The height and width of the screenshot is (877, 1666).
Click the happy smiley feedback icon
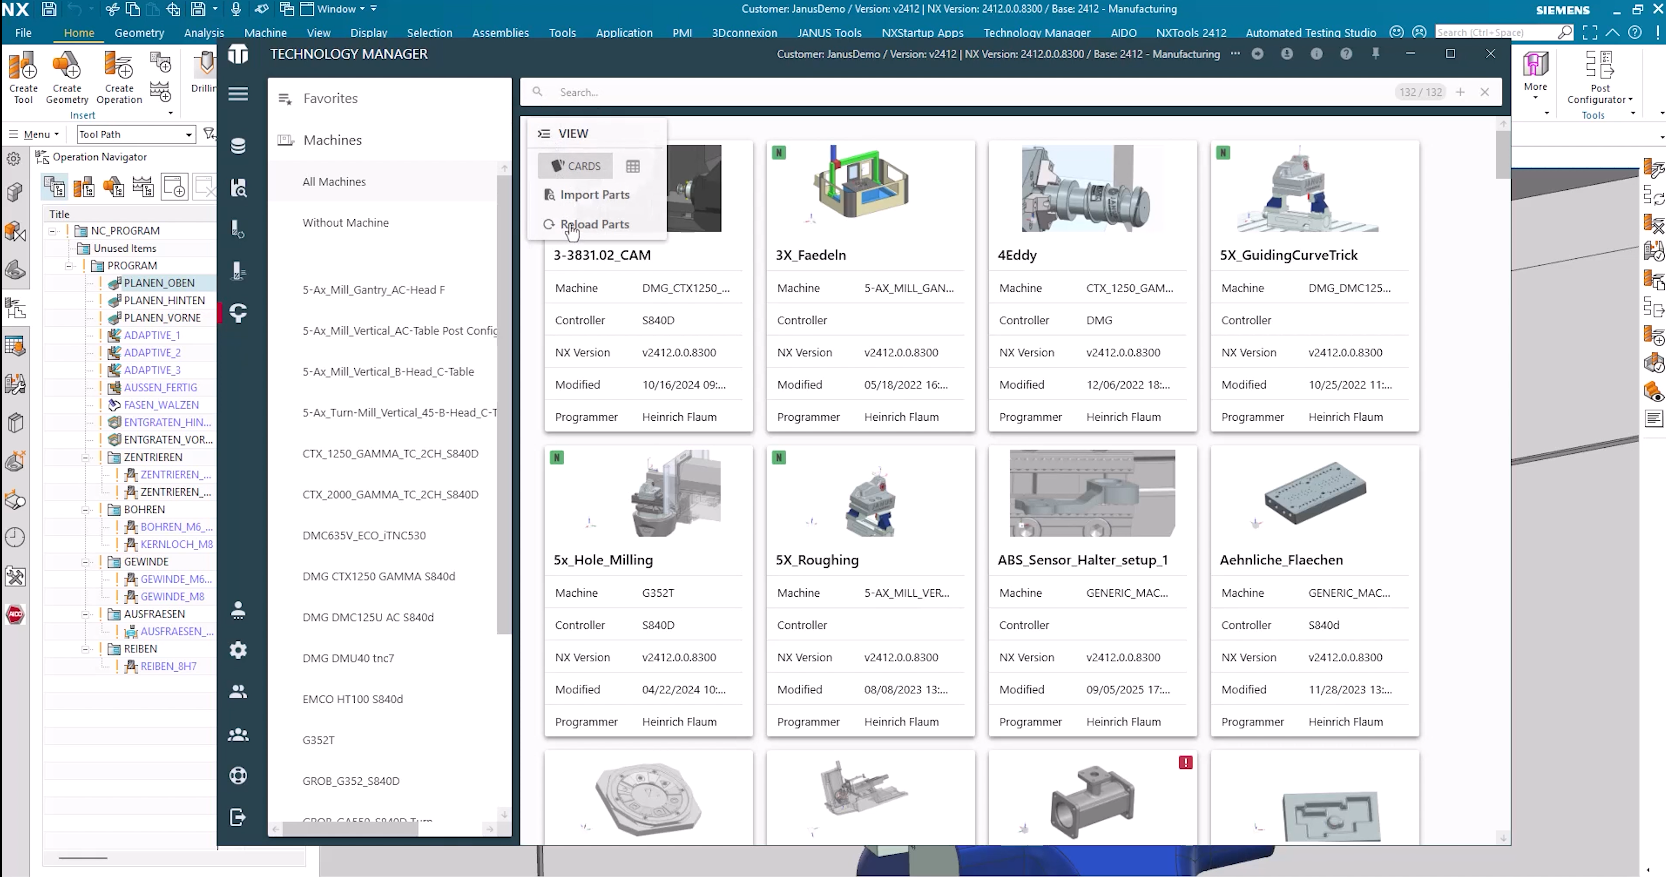(1397, 32)
